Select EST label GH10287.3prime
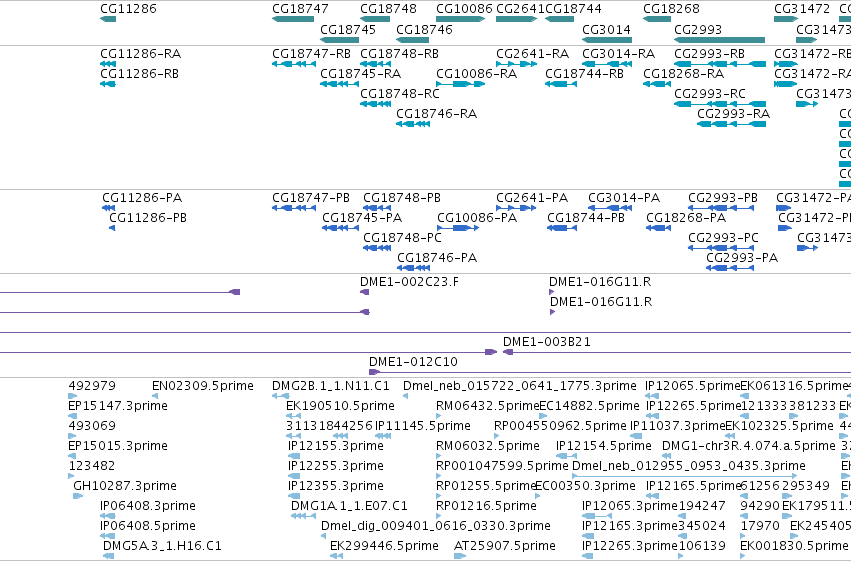 tap(125, 486)
